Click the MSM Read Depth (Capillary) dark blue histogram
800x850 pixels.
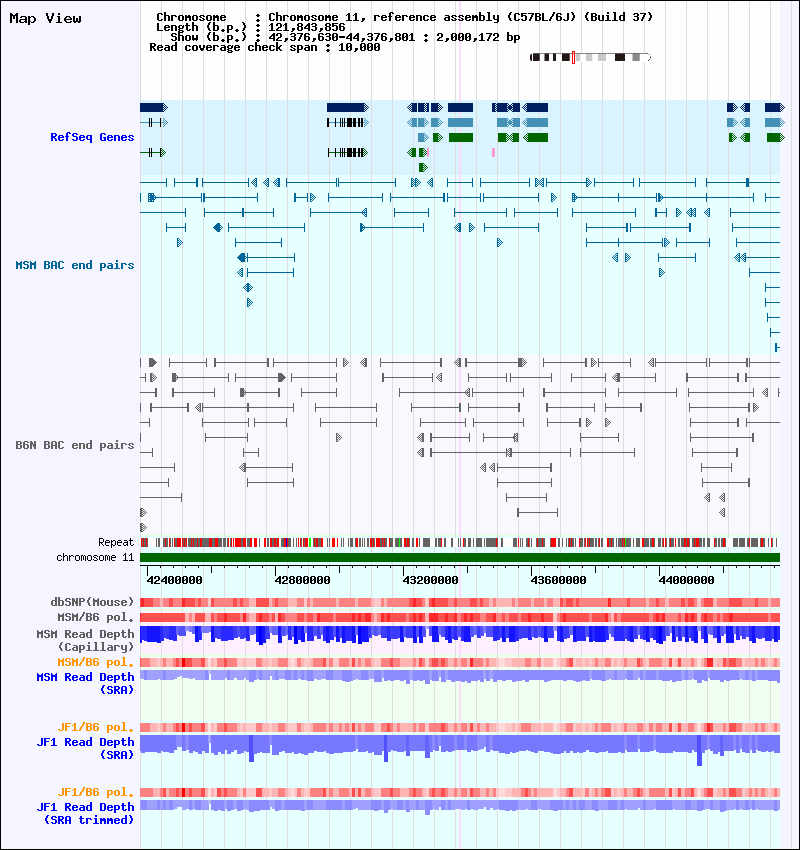click(460, 634)
